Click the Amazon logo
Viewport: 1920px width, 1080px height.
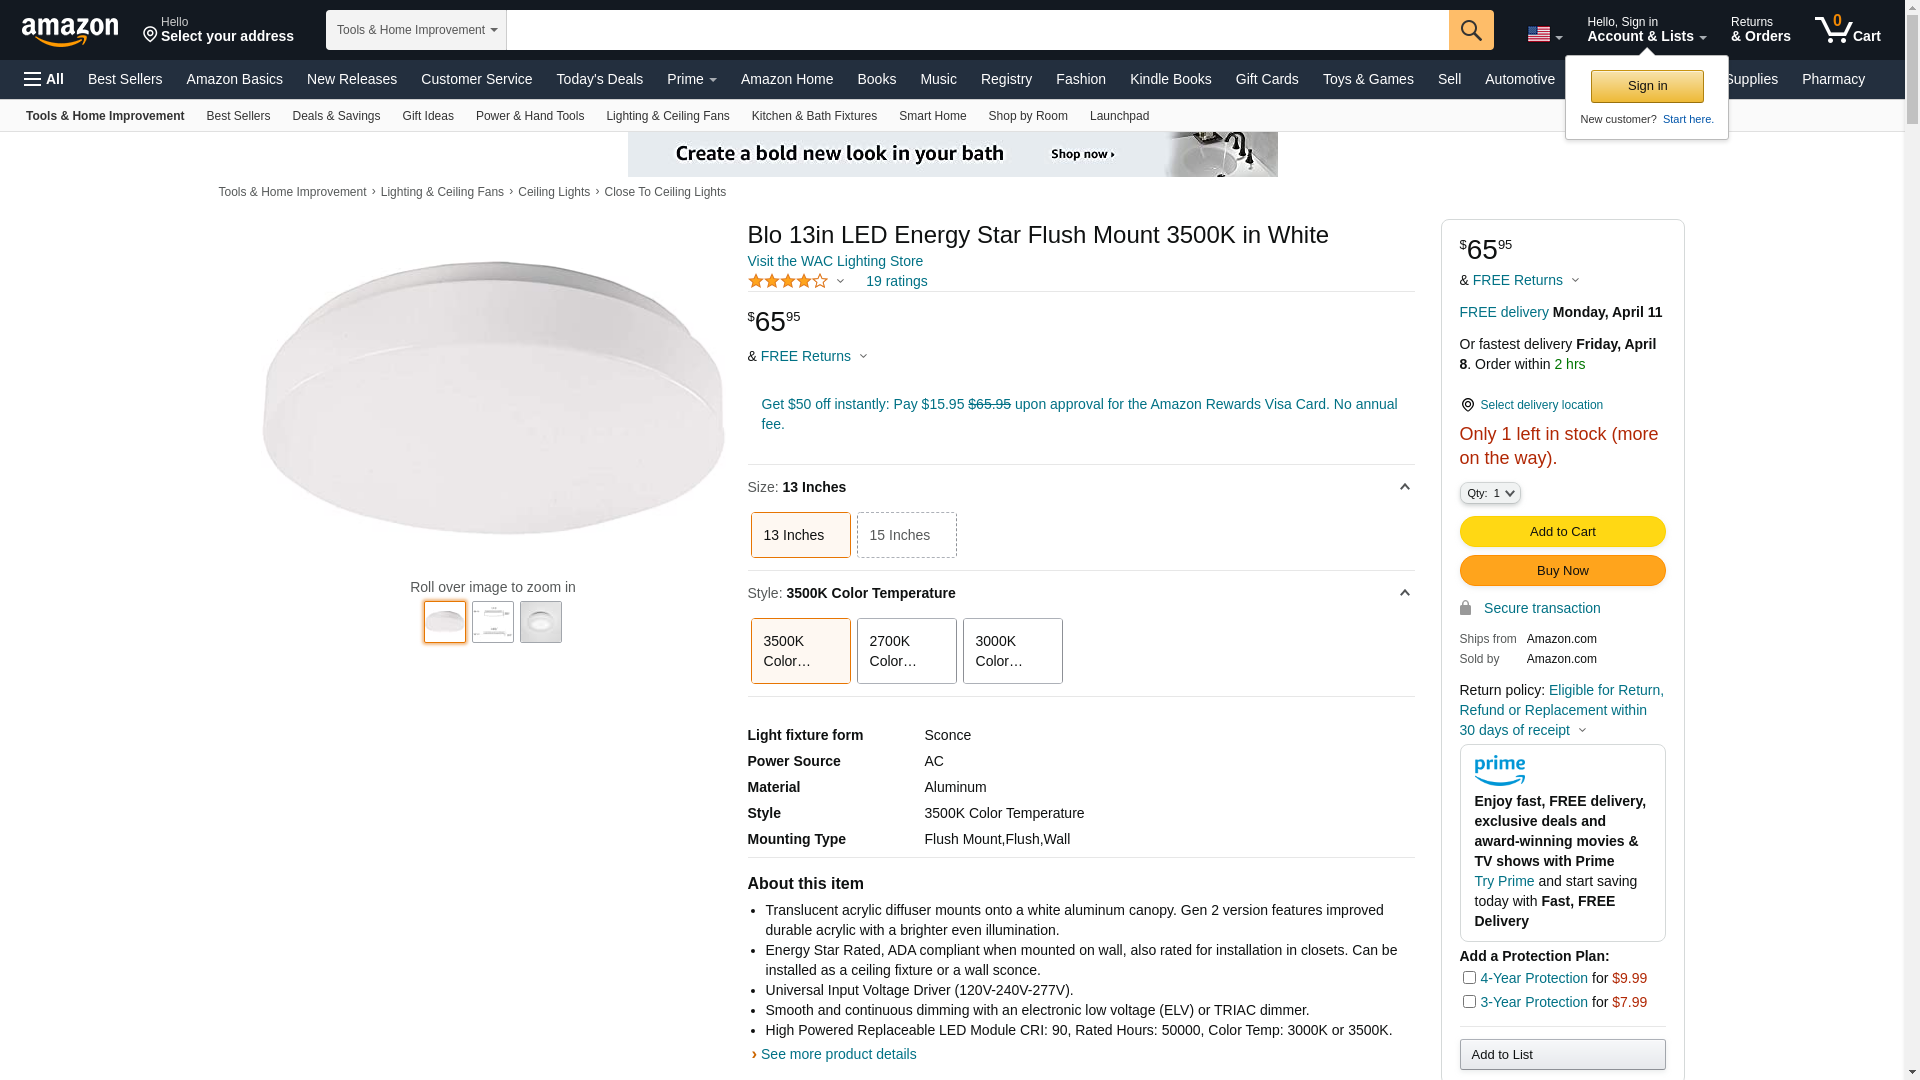pos(70,32)
